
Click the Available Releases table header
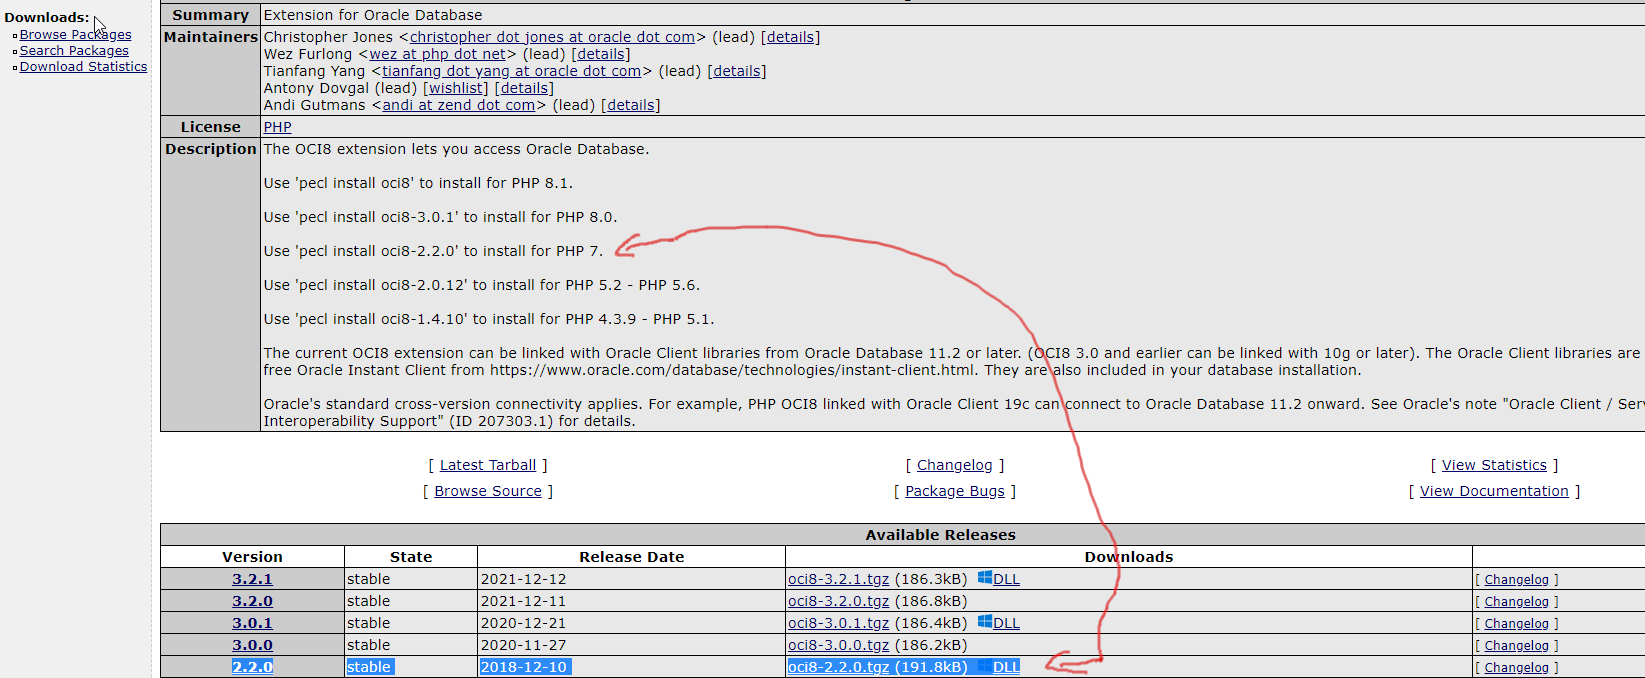point(940,535)
